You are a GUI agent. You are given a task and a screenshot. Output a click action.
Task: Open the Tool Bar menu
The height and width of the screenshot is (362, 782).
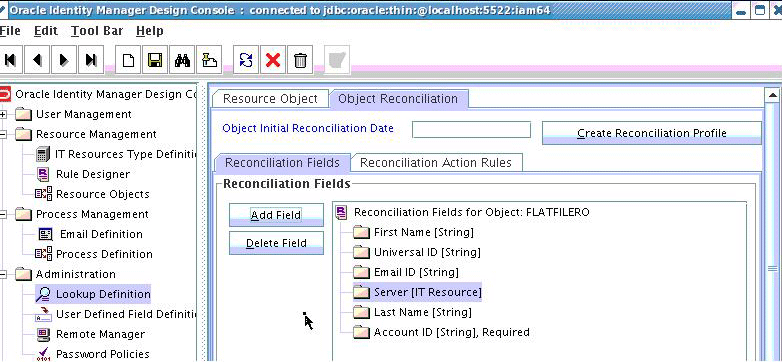pos(97,31)
